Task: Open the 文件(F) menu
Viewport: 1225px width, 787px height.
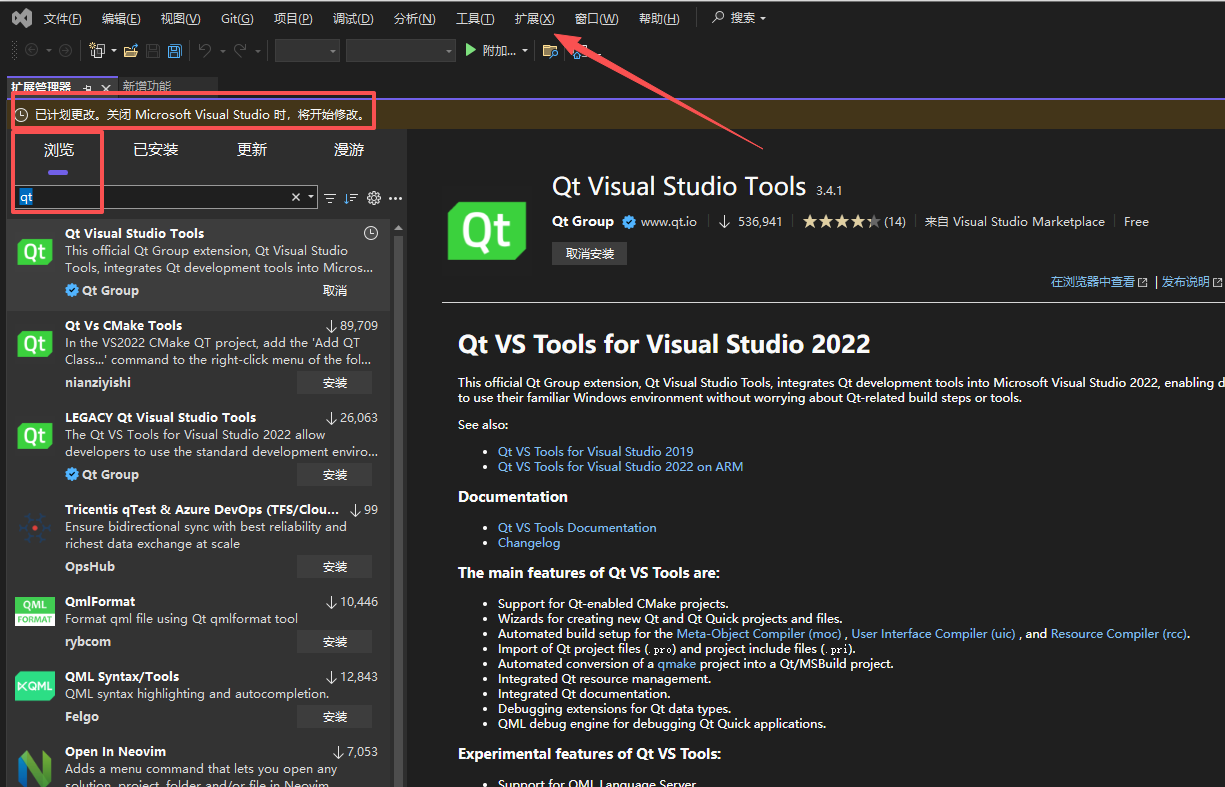Action: 63,19
